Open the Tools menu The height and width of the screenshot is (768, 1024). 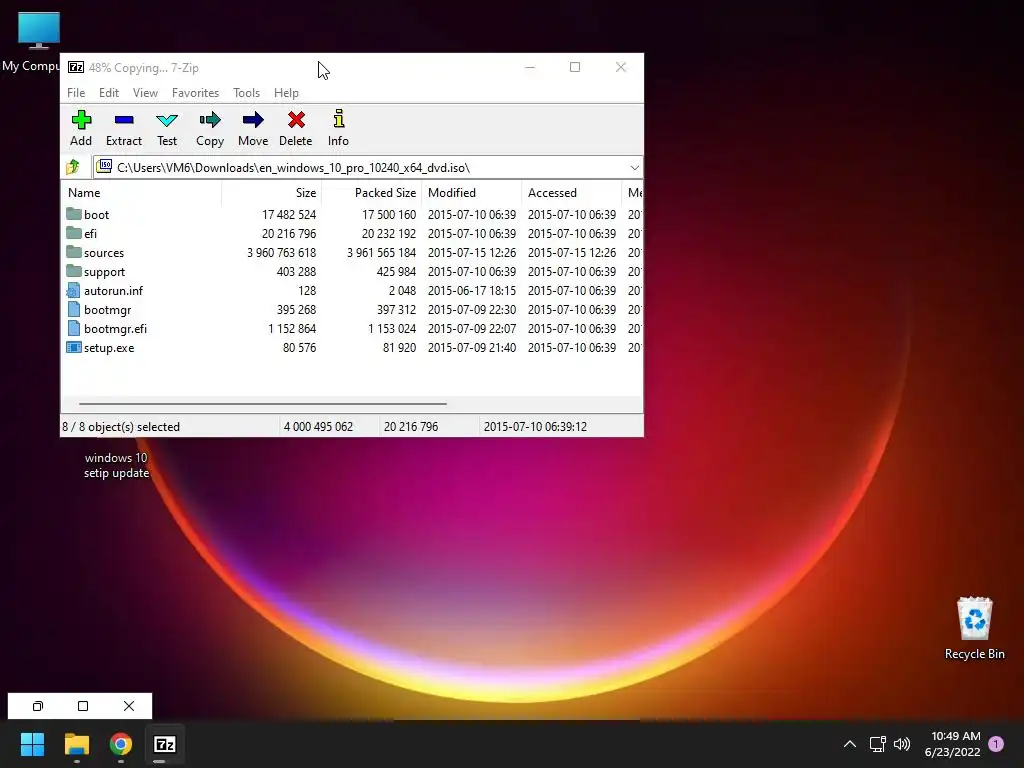(x=246, y=93)
